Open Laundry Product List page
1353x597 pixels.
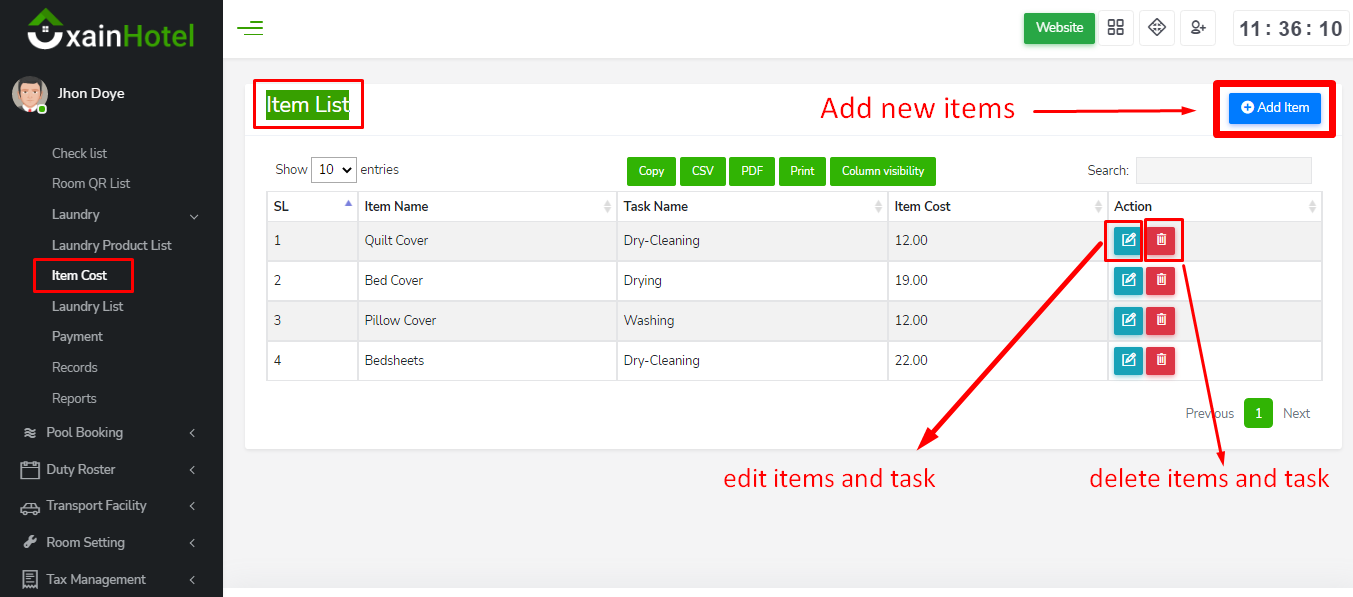[x=111, y=245]
